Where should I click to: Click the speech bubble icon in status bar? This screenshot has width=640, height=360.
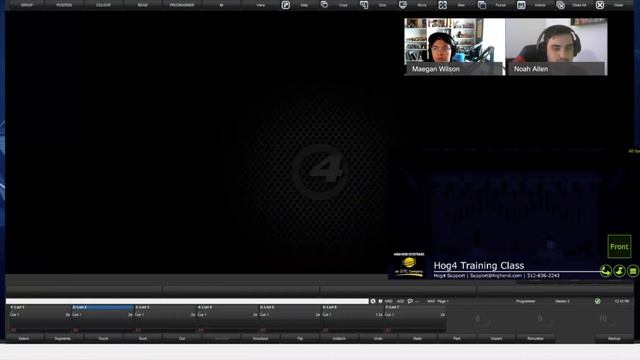pyautogui.click(x=410, y=301)
